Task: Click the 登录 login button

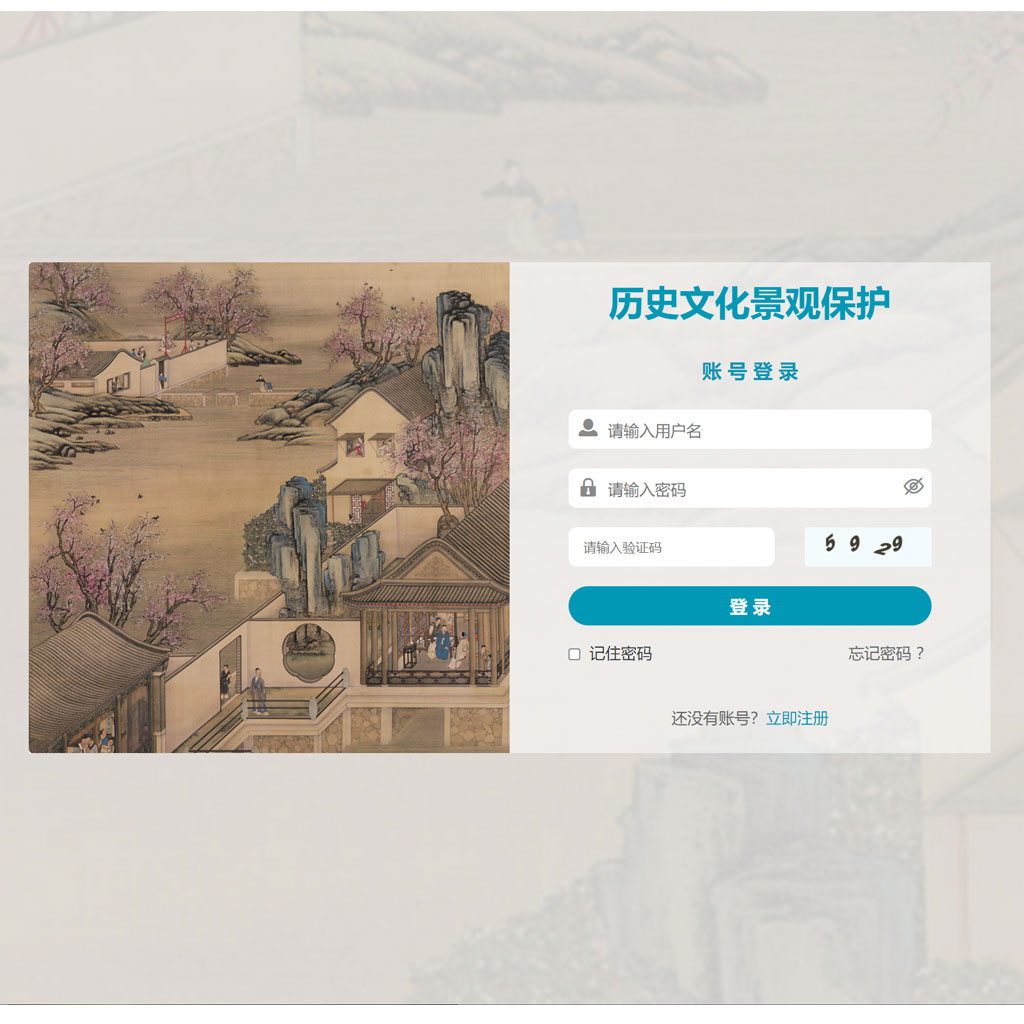Action: (x=750, y=606)
